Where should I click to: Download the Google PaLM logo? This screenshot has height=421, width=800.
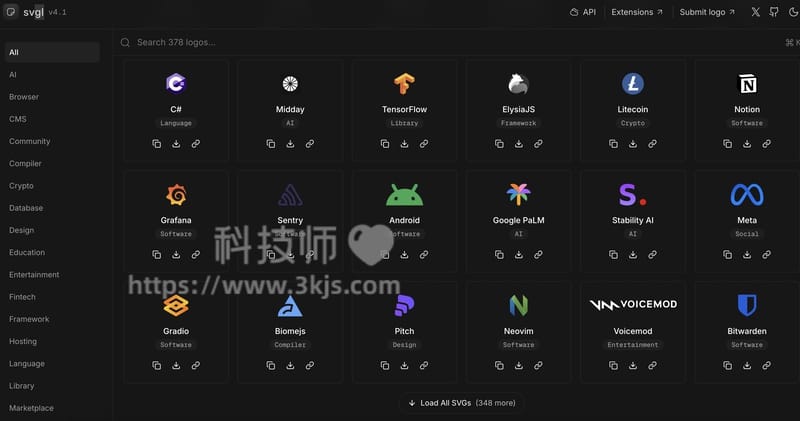click(x=519, y=255)
